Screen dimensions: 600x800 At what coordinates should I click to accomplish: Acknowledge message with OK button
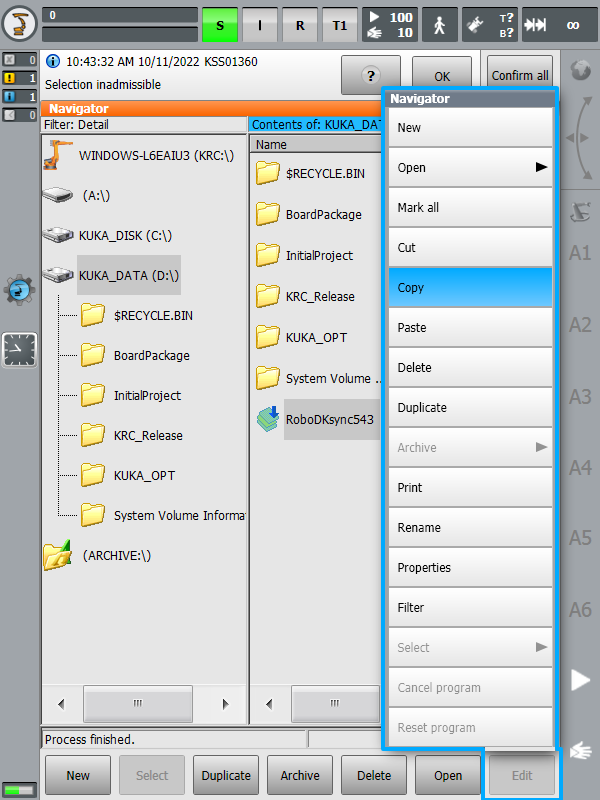coord(442,76)
